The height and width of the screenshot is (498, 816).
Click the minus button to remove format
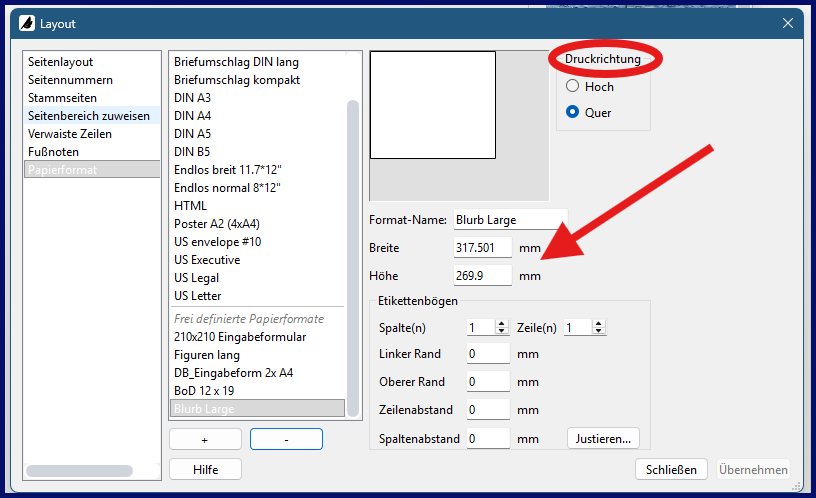coord(286,439)
